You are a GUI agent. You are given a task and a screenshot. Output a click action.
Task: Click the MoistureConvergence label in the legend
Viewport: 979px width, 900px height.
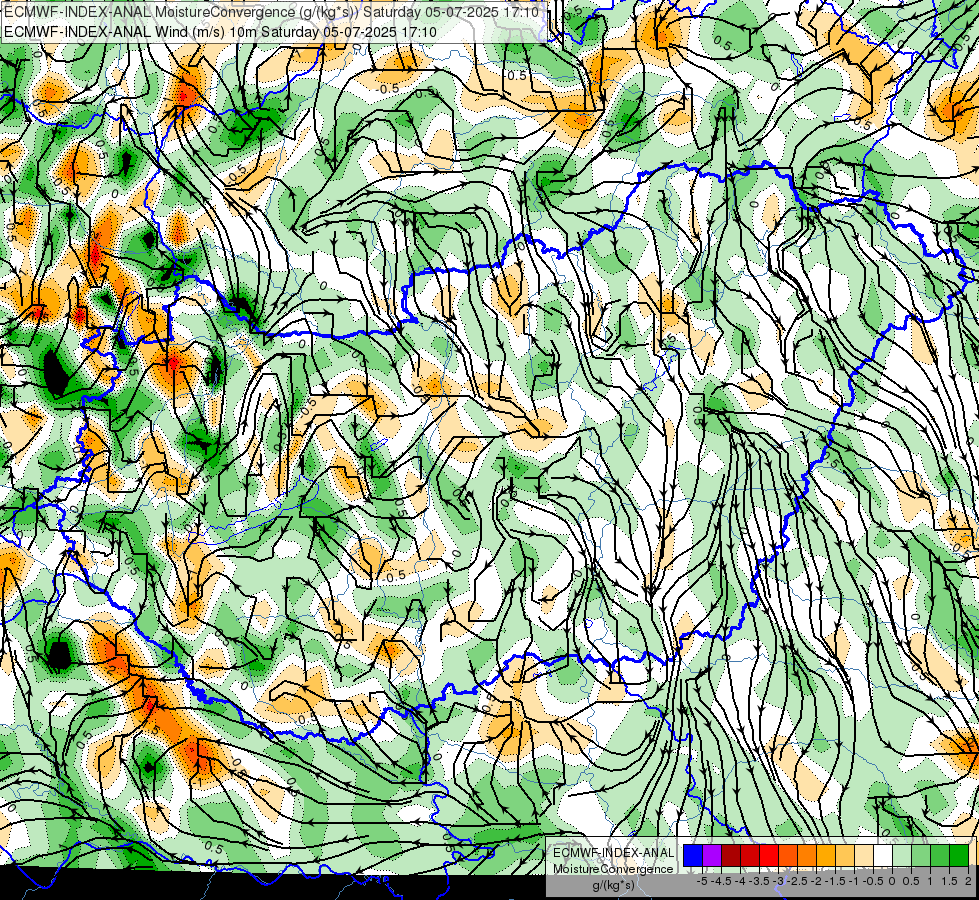pos(613,869)
